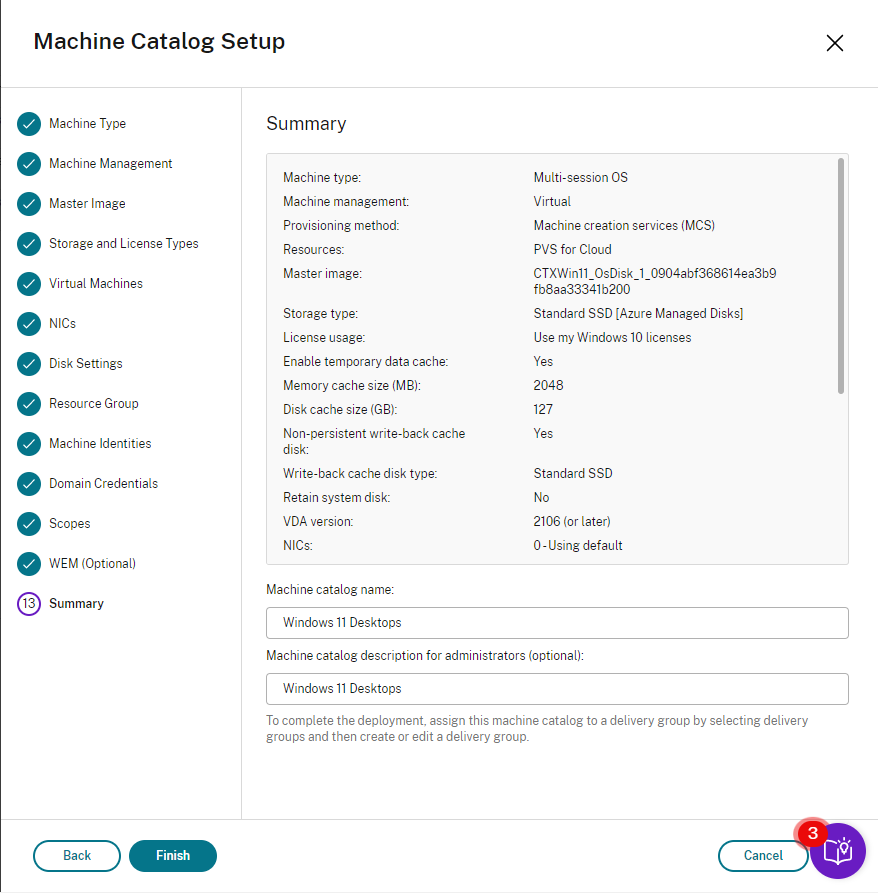Open the Storage and License Types step
The height and width of the screenshot is (893, 878).
point(123,244)
